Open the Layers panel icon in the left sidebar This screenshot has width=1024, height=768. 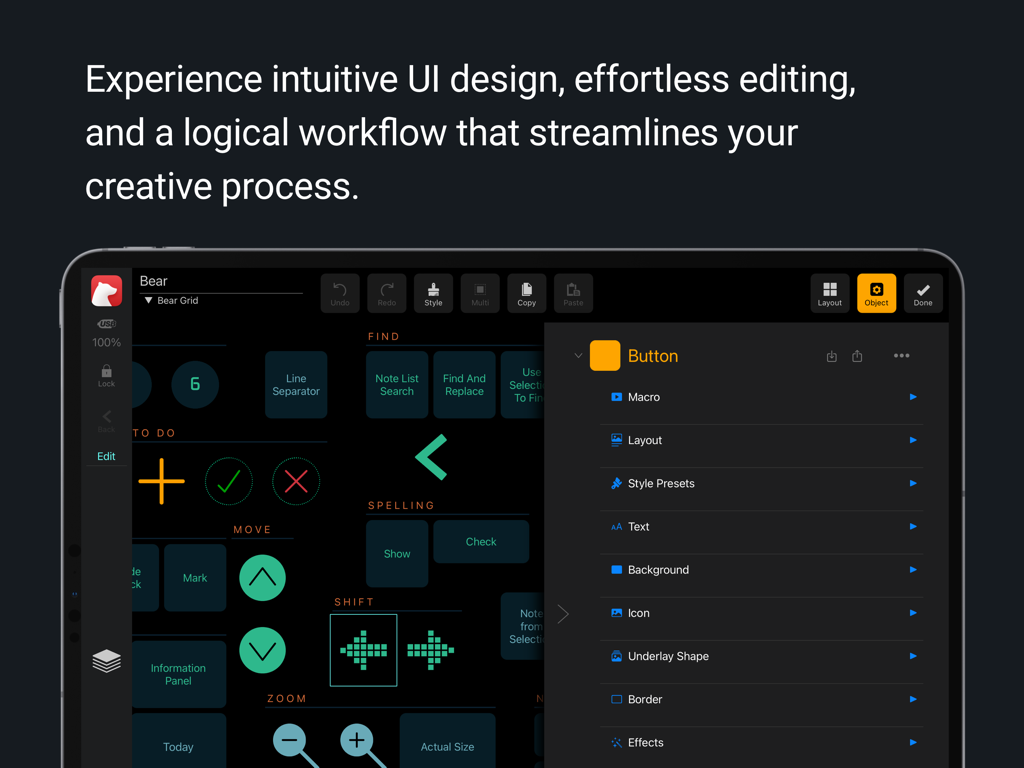pos(106,660)
